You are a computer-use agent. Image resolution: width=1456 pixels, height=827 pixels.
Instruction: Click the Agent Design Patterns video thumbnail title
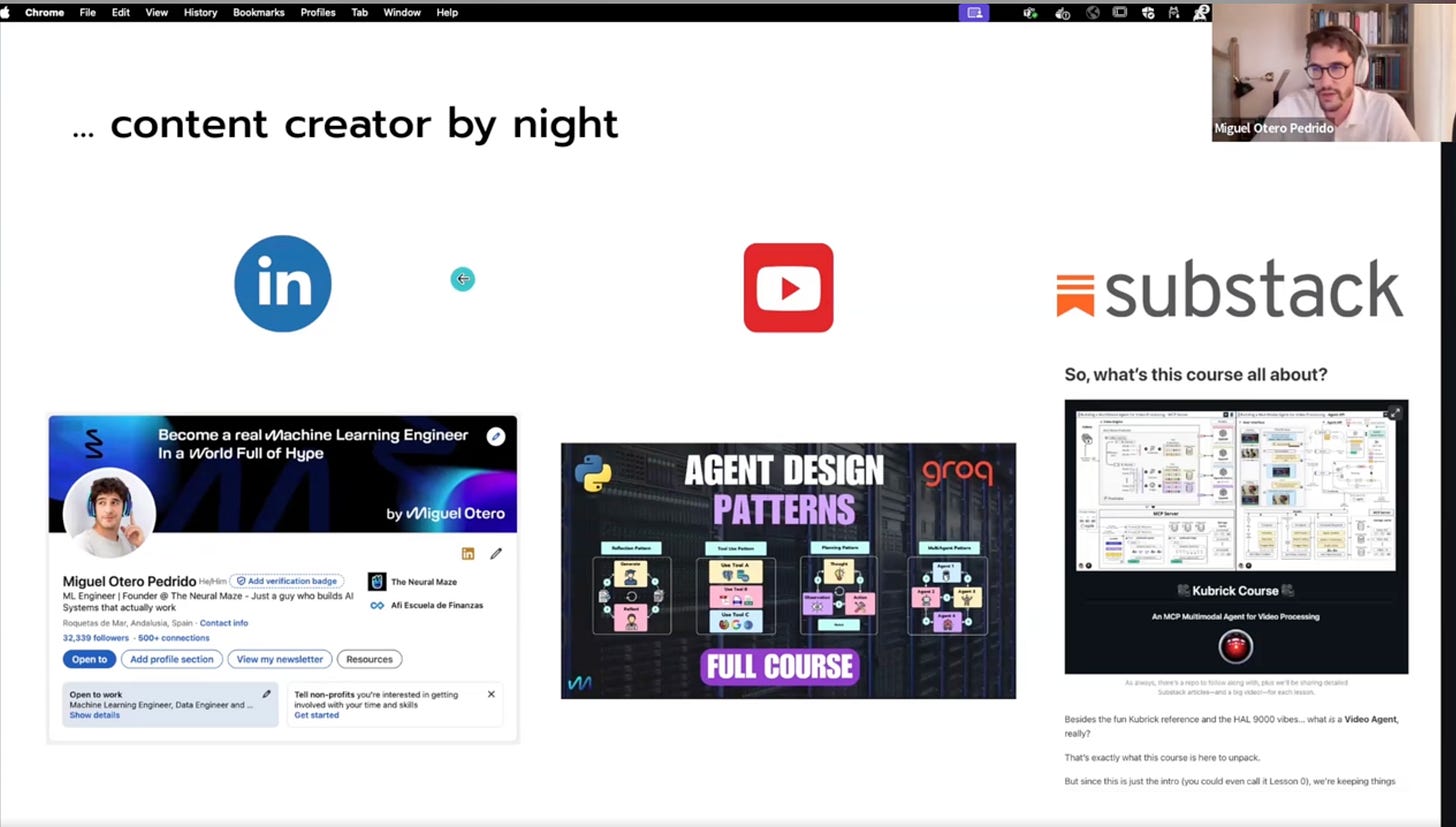784,488
